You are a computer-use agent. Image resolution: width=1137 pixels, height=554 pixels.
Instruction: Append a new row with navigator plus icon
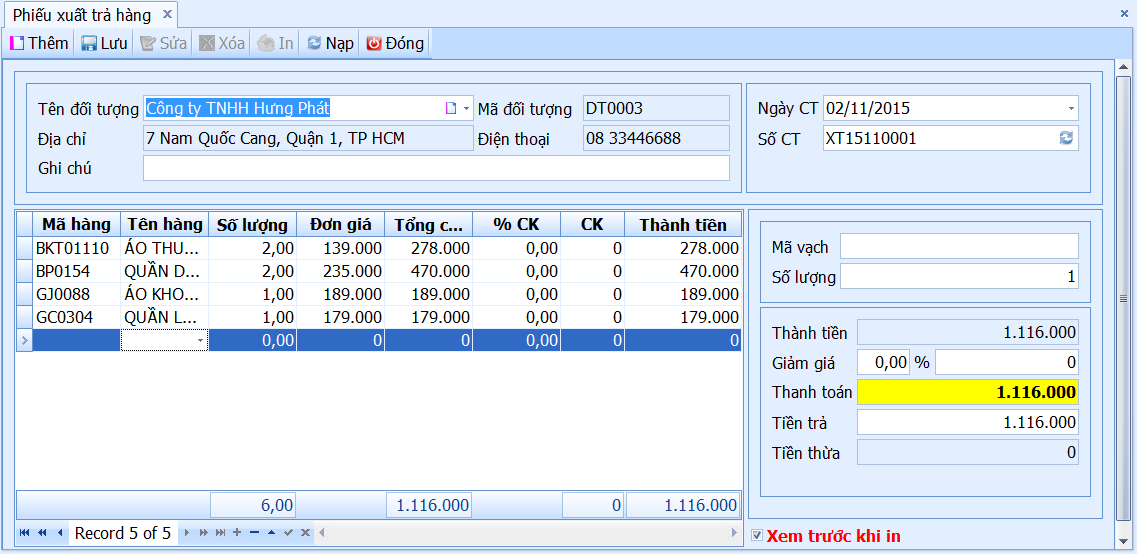(236, 533)
